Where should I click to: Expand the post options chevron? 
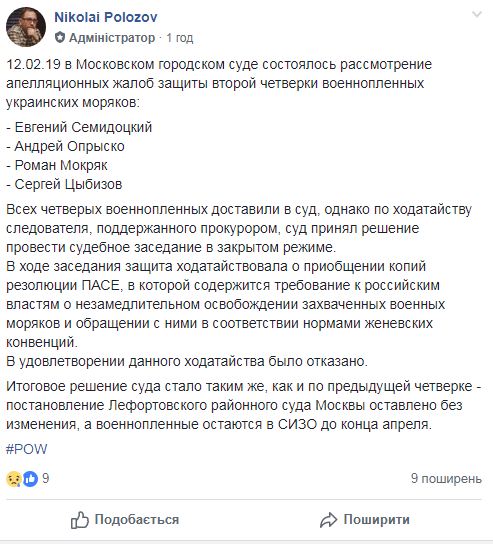click(x=477, y=15)
